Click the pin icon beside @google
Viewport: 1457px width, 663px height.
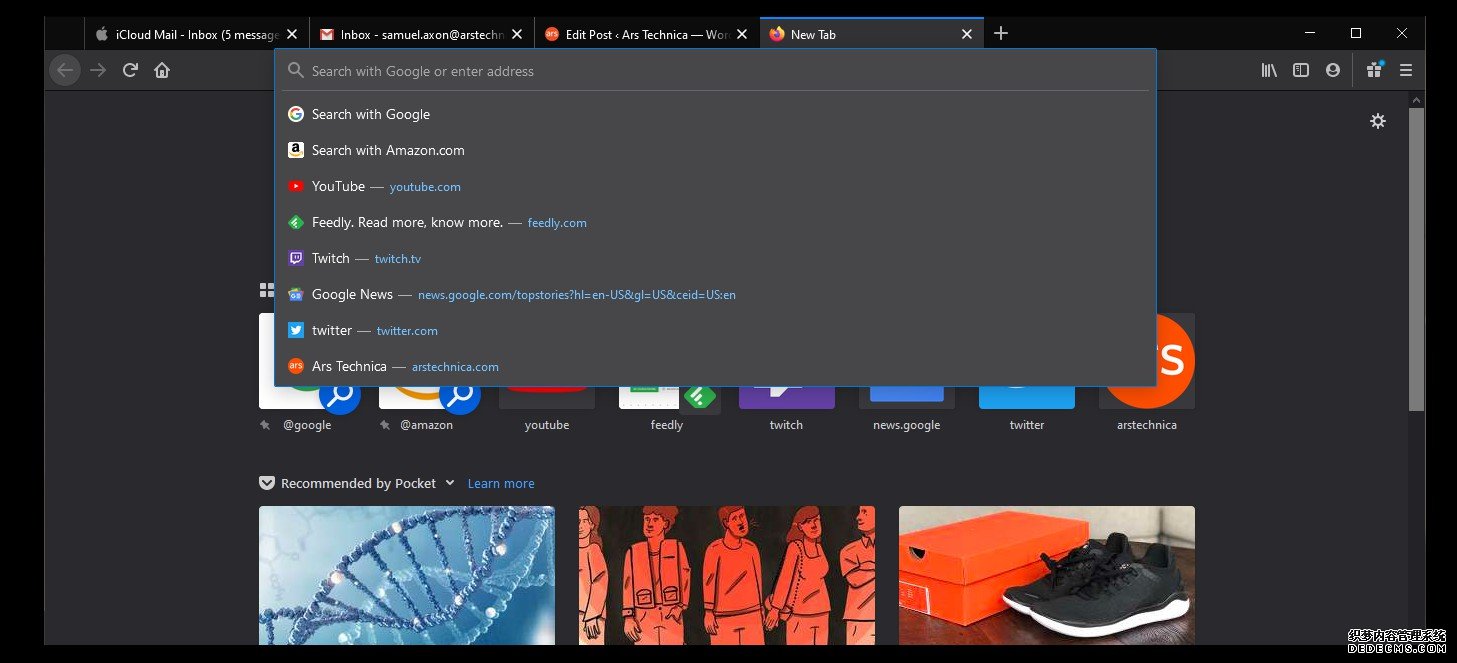click(x=265, y=425)
